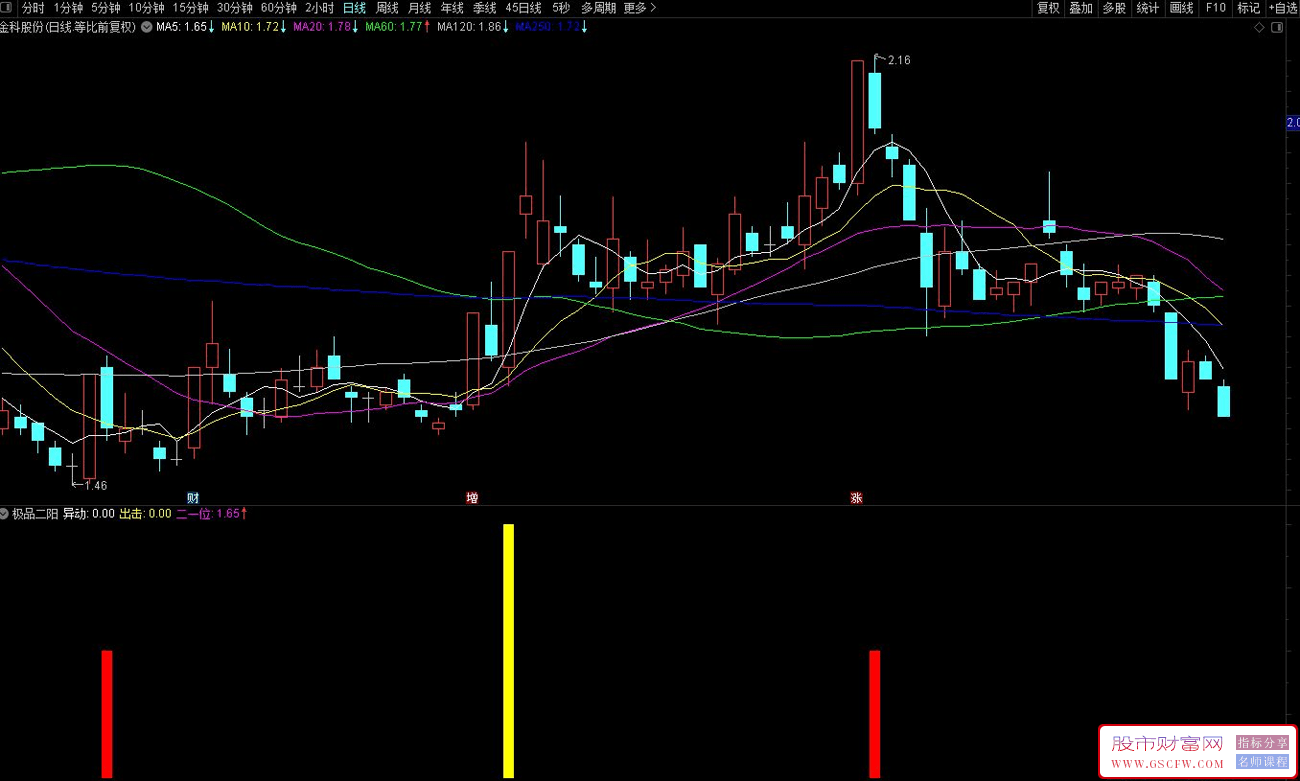1300x781 pixels.
Task: Click the MA120: 1.86 label
Action: (473, 27)
